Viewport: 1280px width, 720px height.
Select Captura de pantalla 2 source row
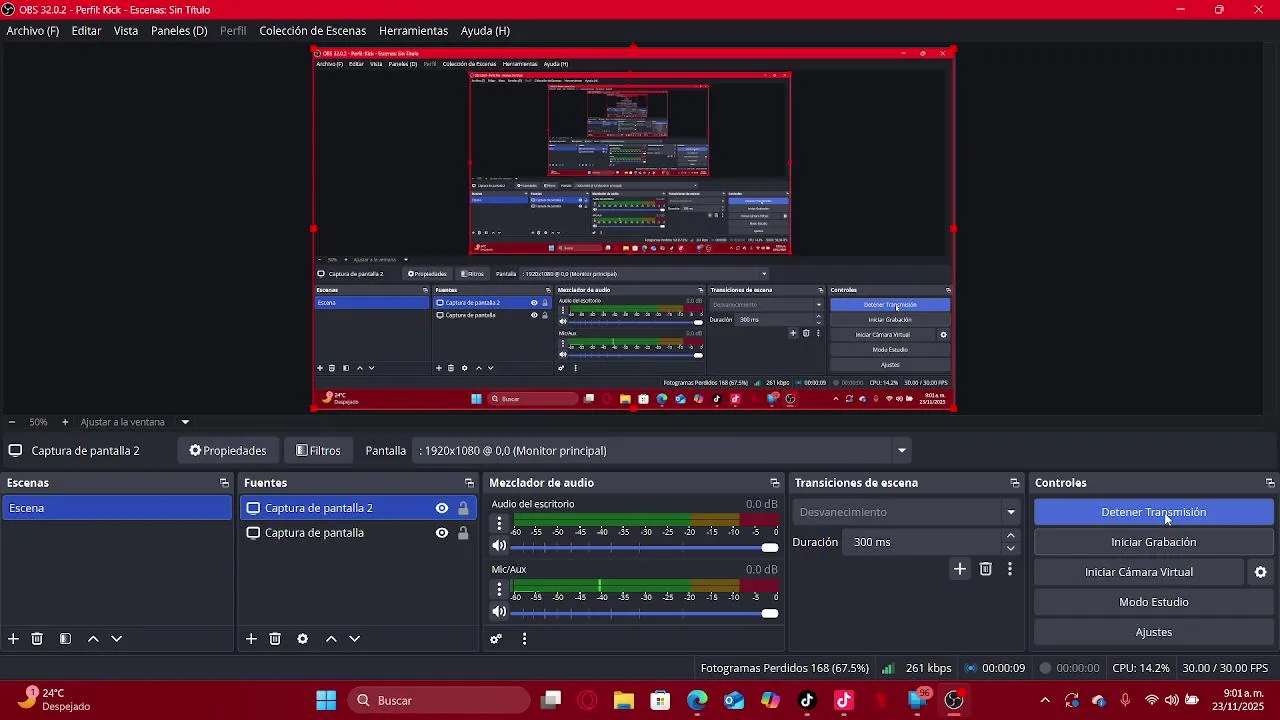pos(358,508)
